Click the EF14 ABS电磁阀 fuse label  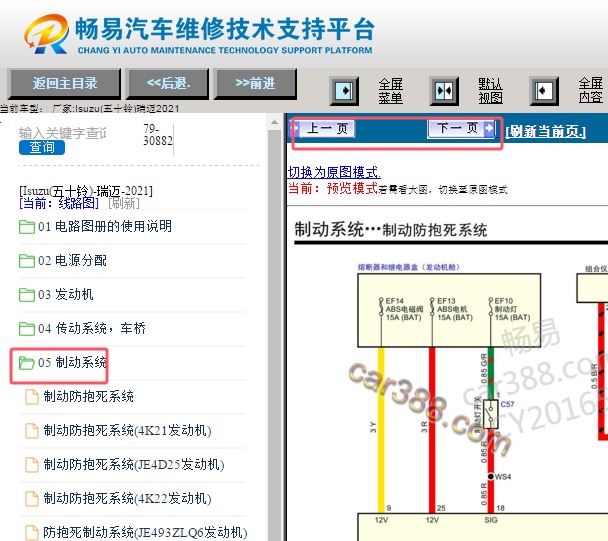(x=404, y=309)
